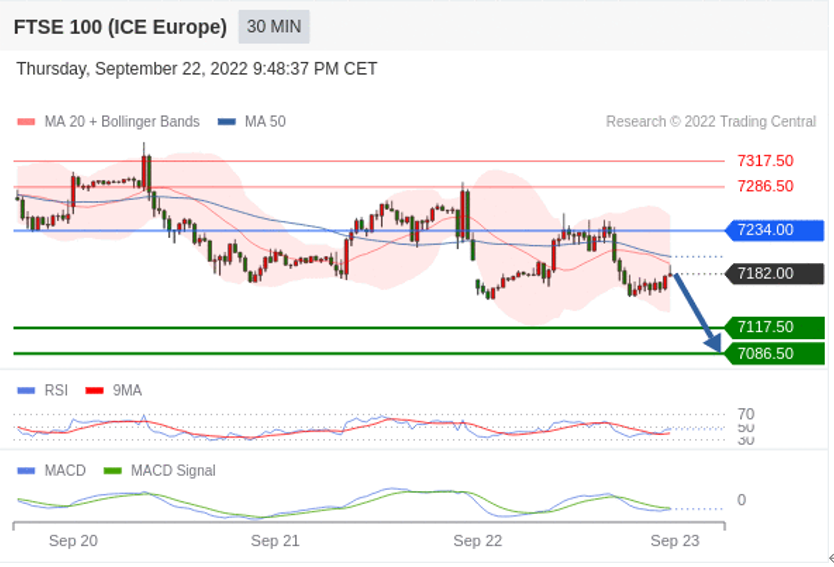Click the Sep 21 date axis label

(275, 541)
